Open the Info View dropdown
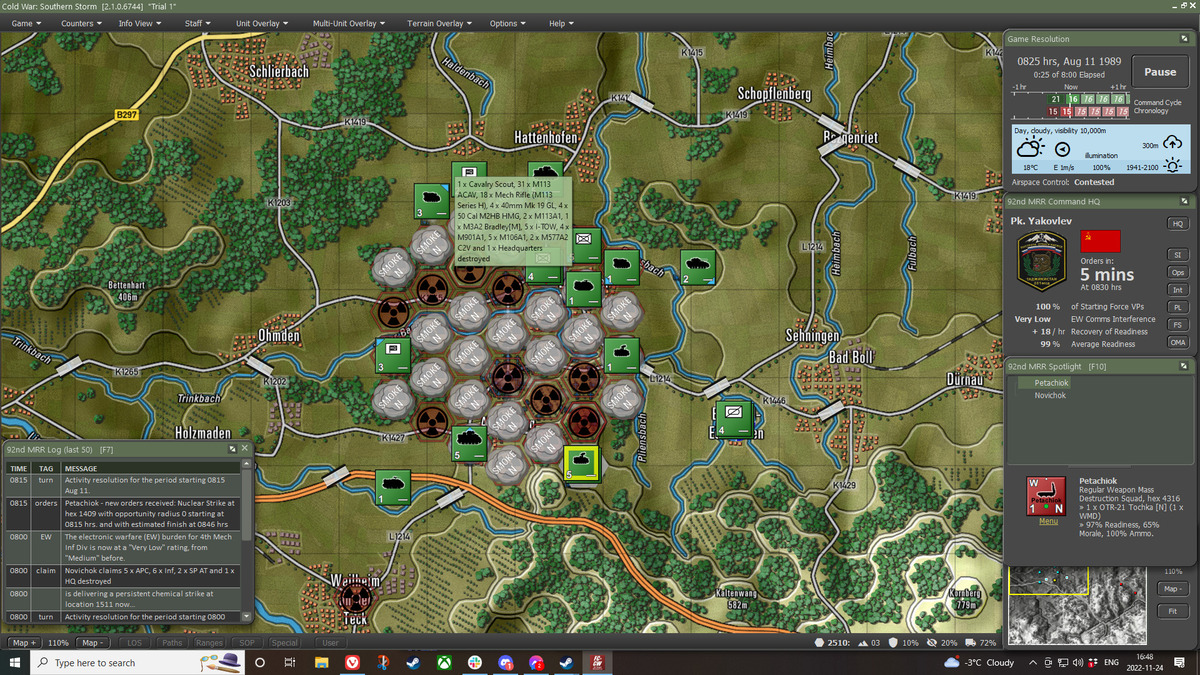 [140, 23]
